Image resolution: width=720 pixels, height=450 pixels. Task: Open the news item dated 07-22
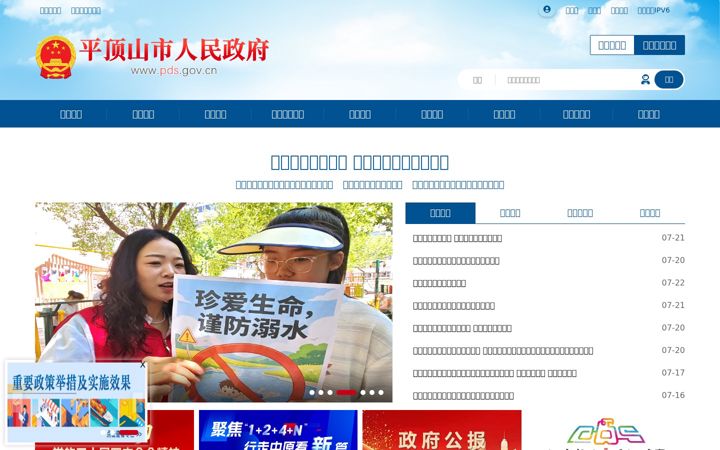pos(439,283)
